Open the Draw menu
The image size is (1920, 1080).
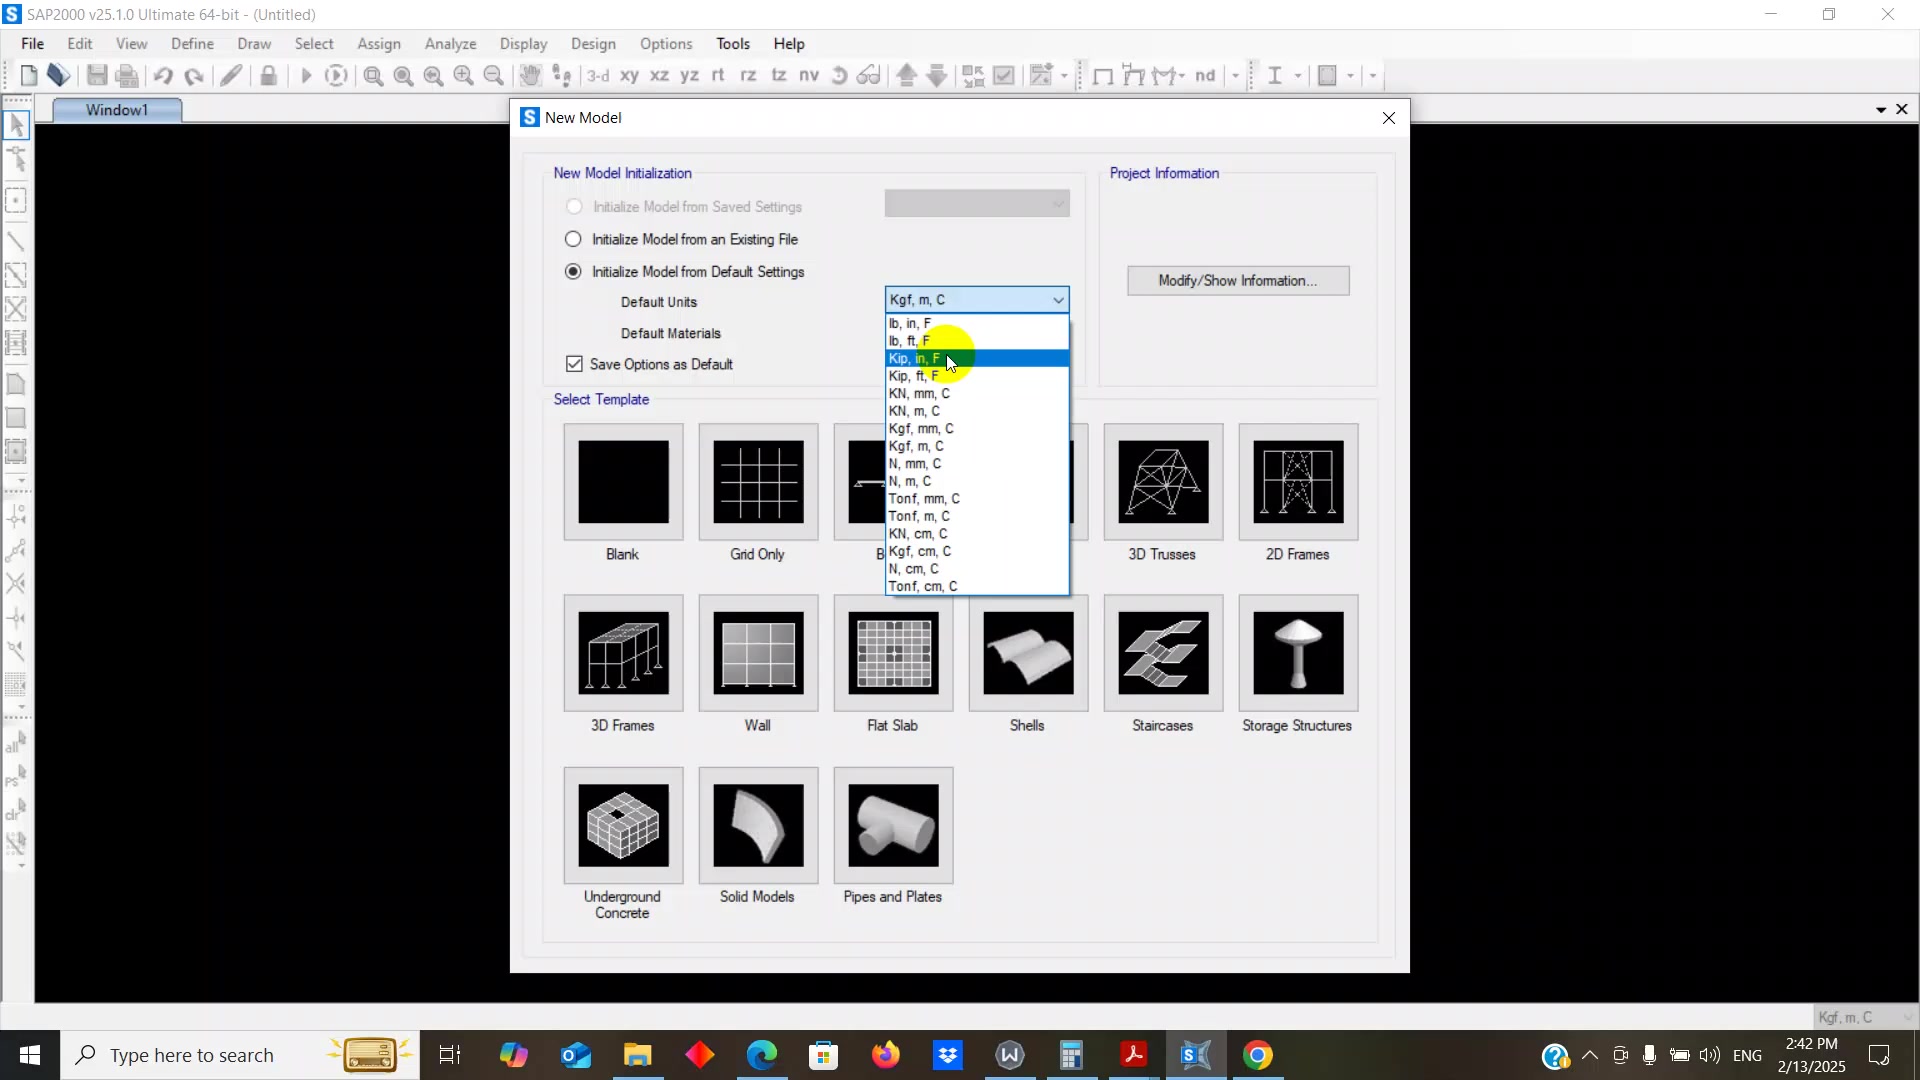tap(254, 44)
